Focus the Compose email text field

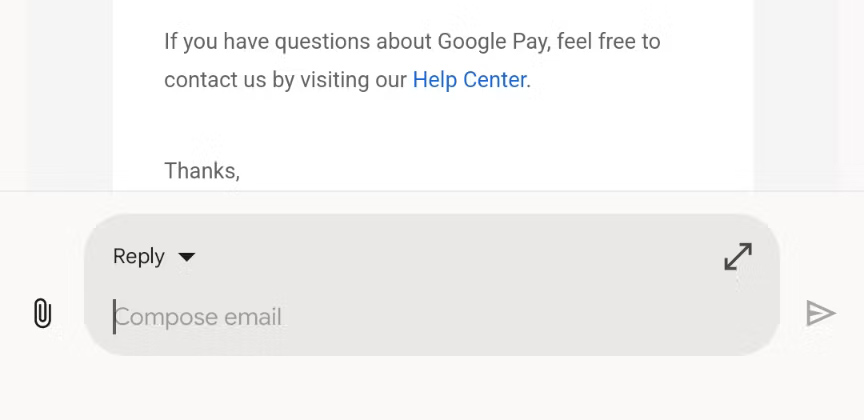(431, 317)
